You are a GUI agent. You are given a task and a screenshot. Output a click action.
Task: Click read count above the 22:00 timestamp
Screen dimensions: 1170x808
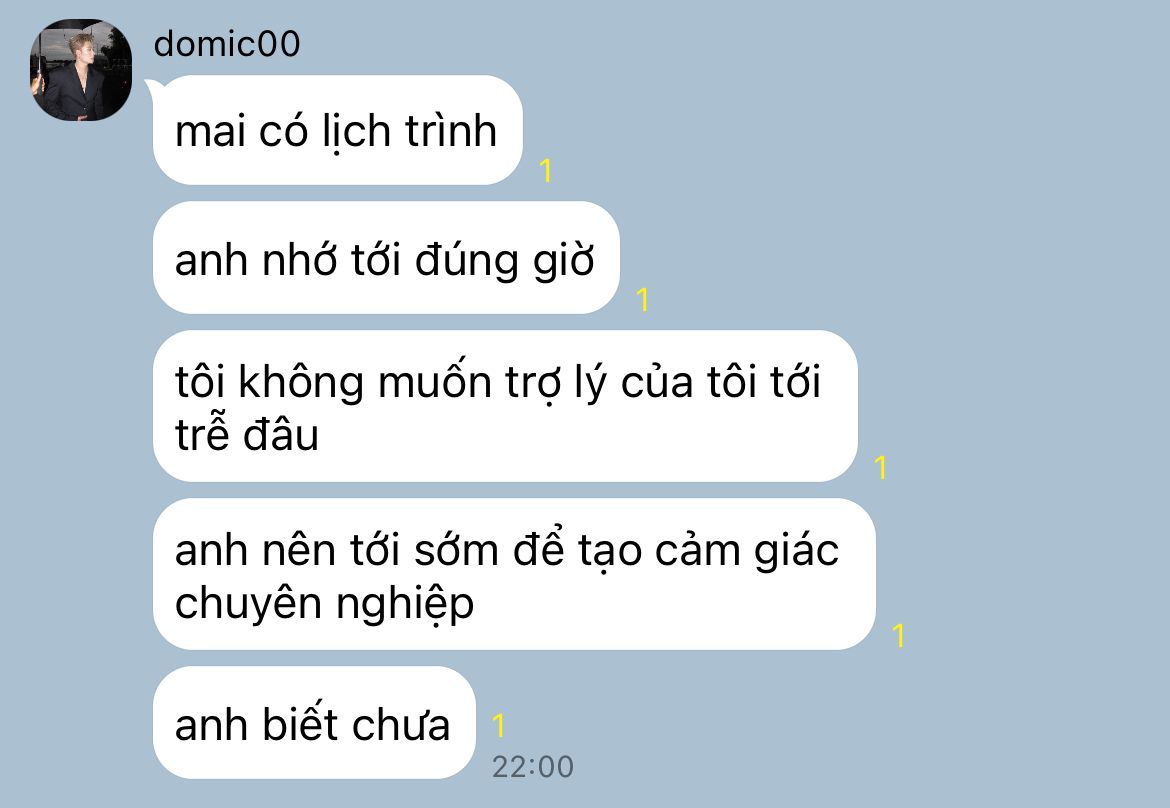[x=498, y=725]
